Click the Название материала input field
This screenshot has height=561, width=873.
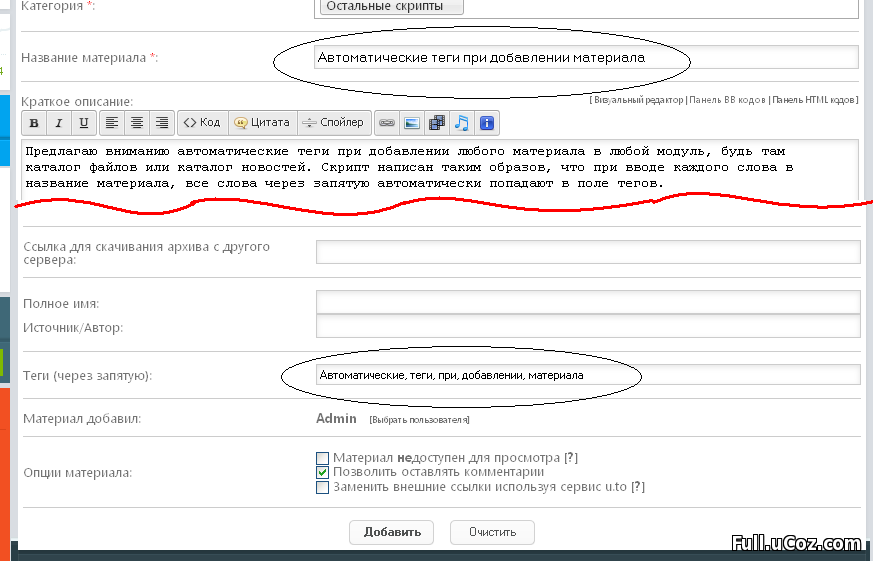pyautogui.click(x=586, y=57)
